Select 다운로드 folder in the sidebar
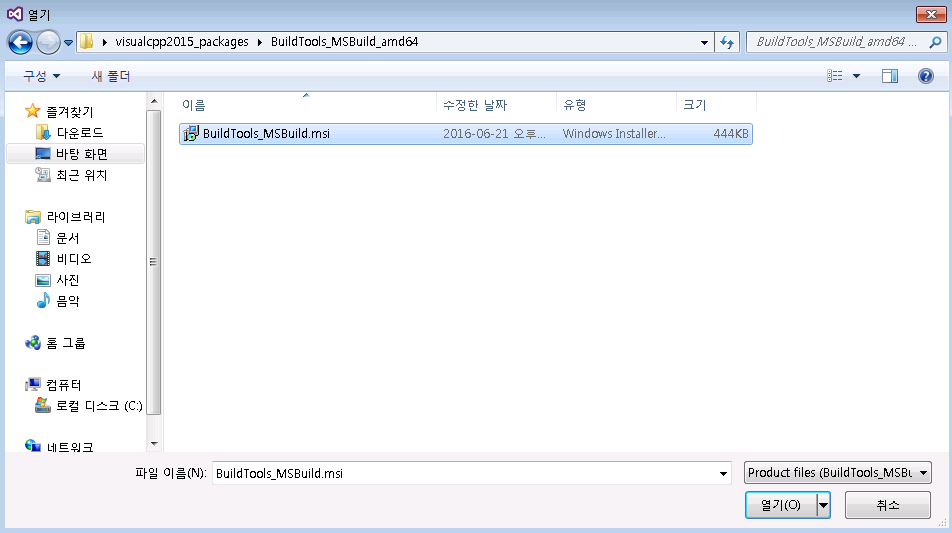This screenshot has height=533, width=952. pyautogui.click(x=80, y=132)
